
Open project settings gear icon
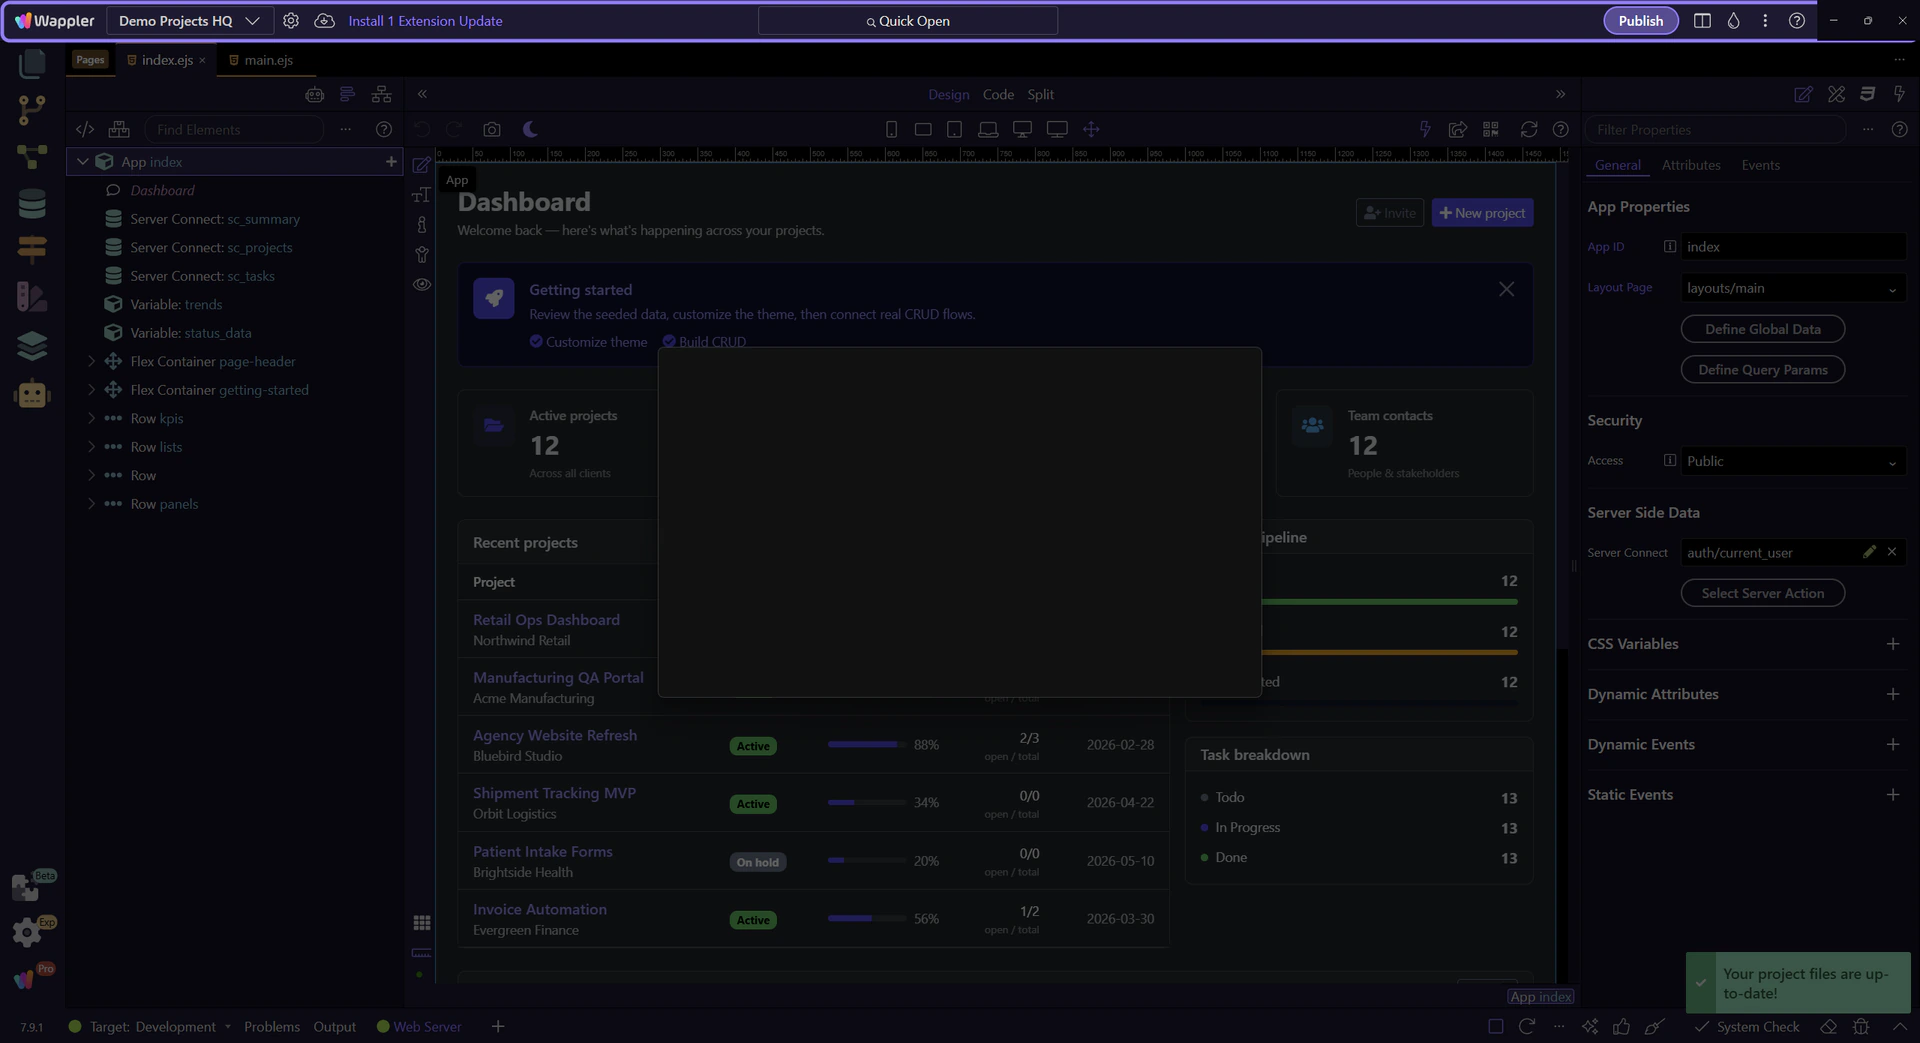(x=291, y=21)
